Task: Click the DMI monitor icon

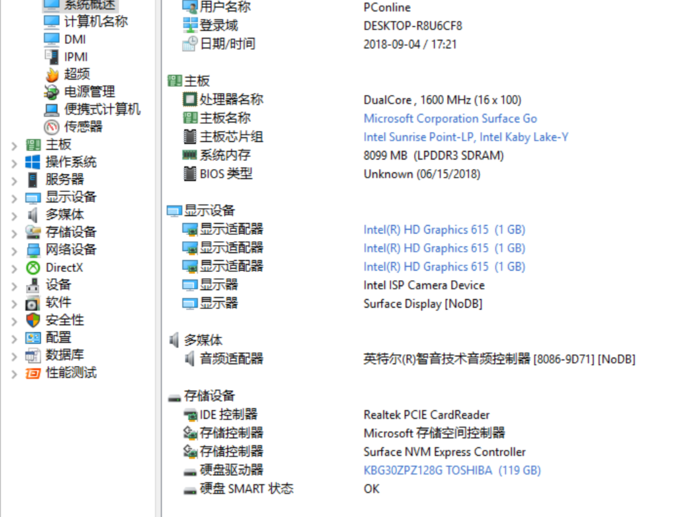Action: 51,39
